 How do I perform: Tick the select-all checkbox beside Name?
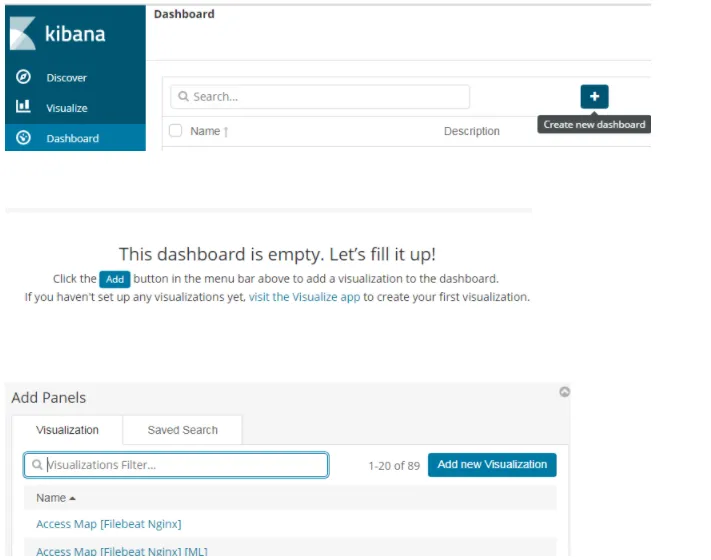click(176, 130)
